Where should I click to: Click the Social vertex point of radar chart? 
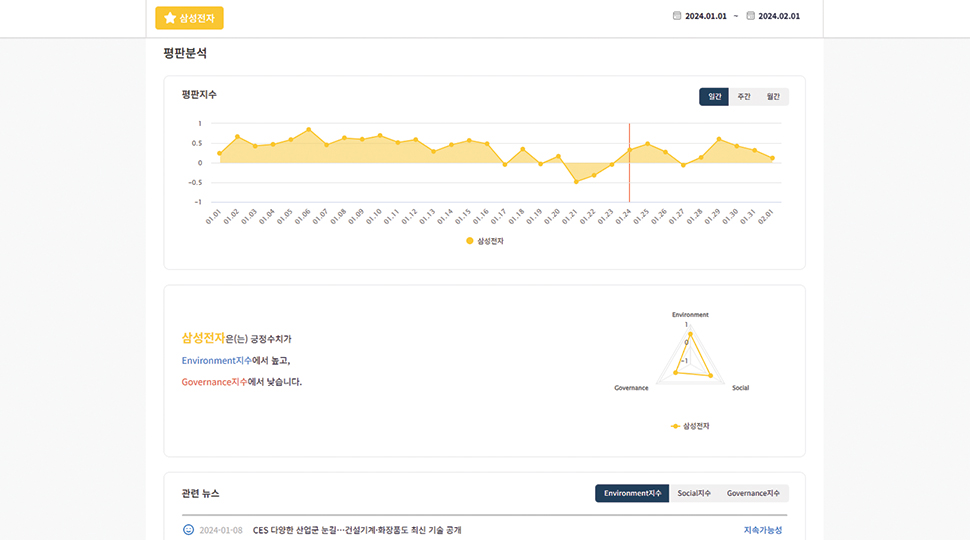click(x=711, y=375)
